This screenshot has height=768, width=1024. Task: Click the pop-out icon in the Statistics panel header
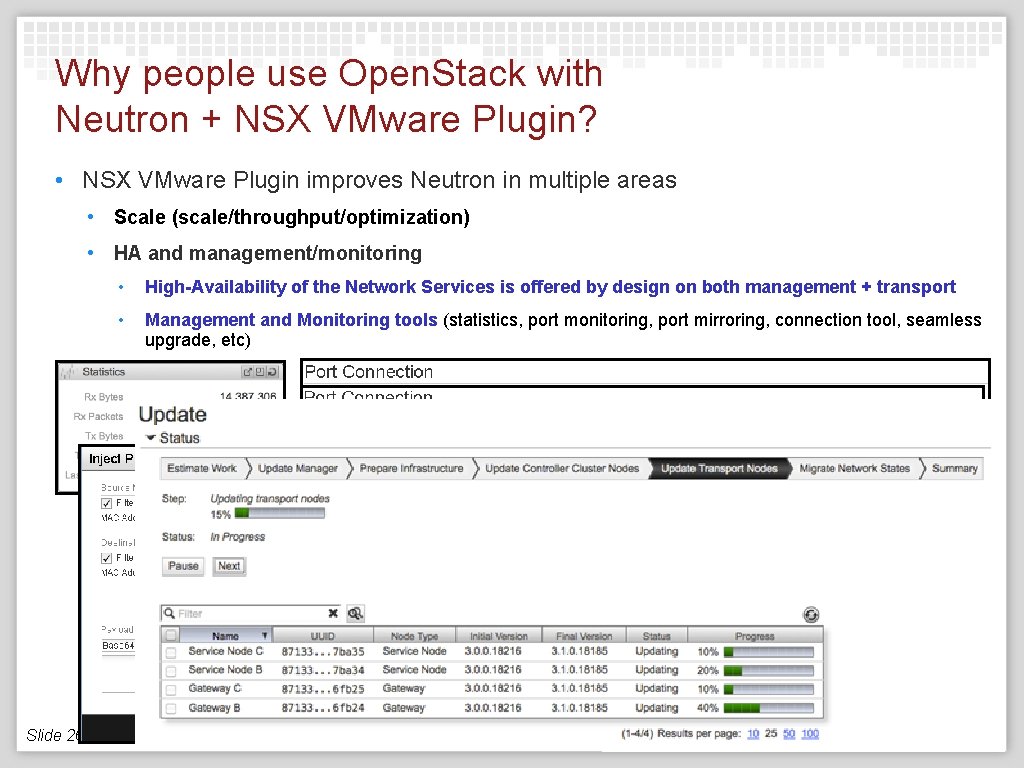point(248,372)
